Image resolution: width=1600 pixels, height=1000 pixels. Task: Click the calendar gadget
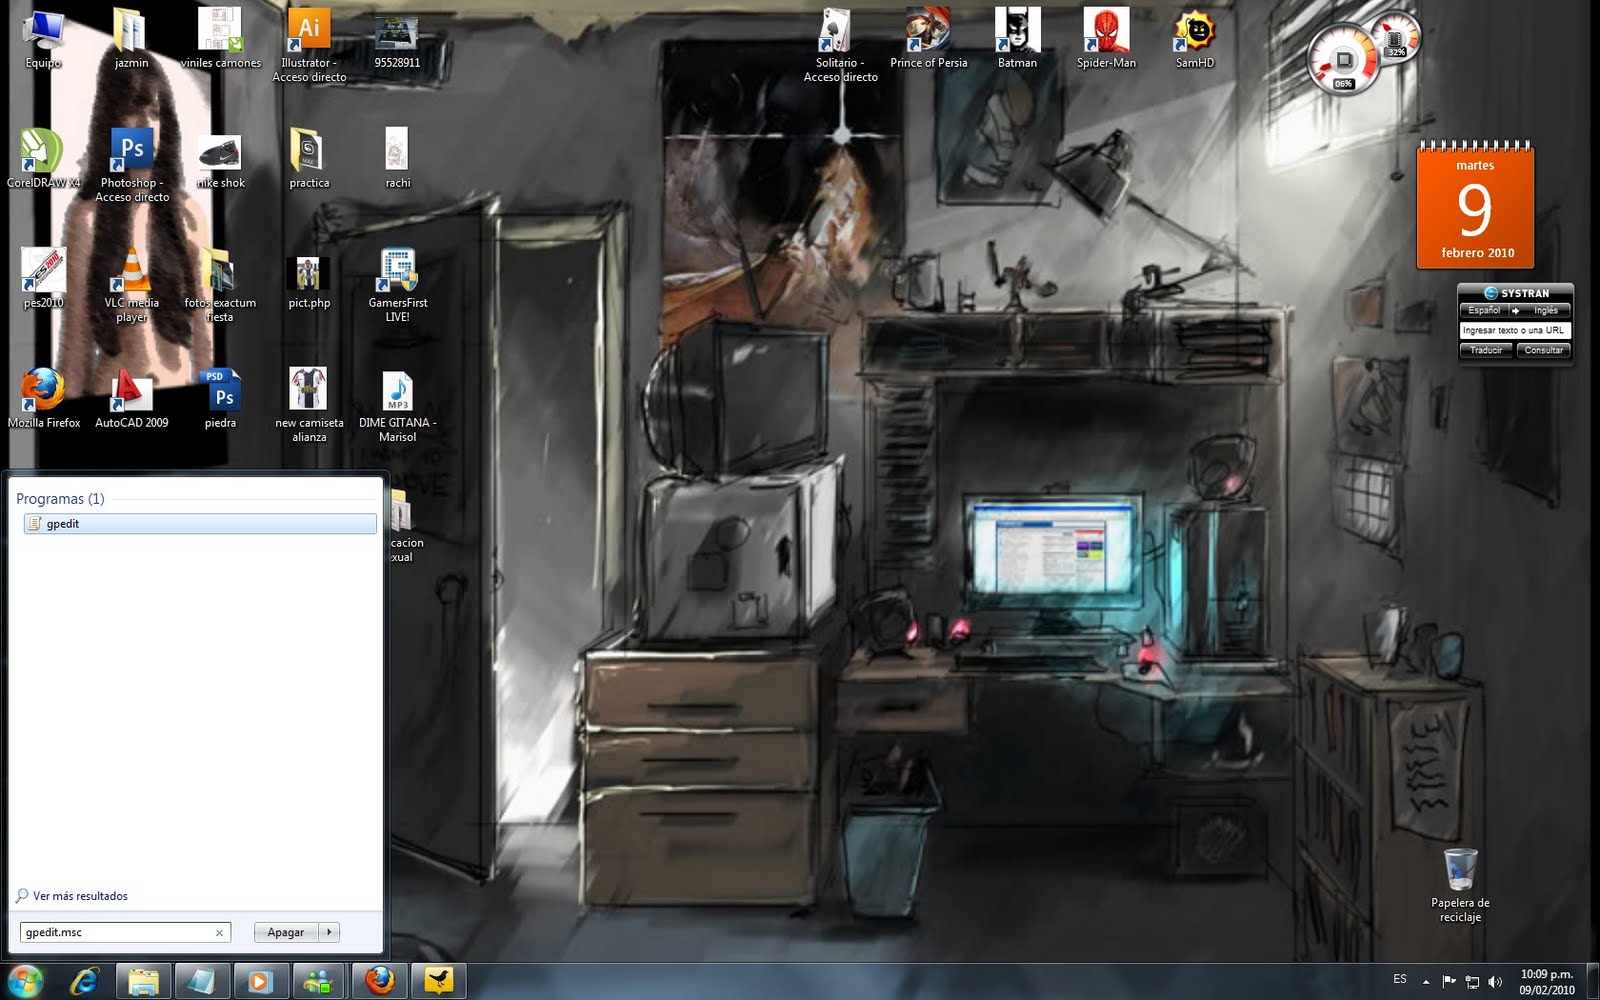(x=1475, y=205)
